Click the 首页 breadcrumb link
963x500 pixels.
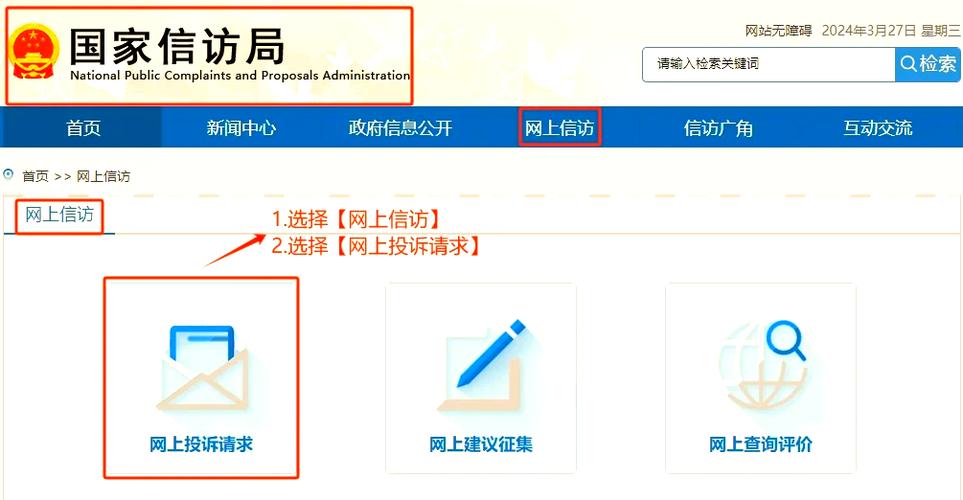tap(36, 176)
